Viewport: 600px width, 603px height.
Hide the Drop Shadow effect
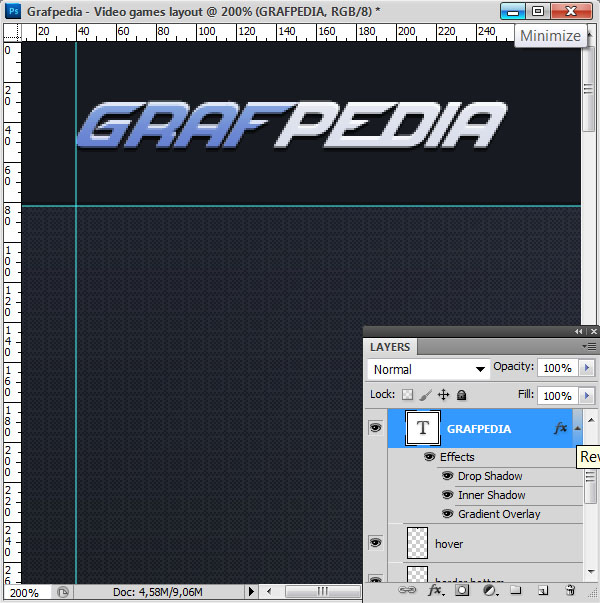[x=447, y=476]
